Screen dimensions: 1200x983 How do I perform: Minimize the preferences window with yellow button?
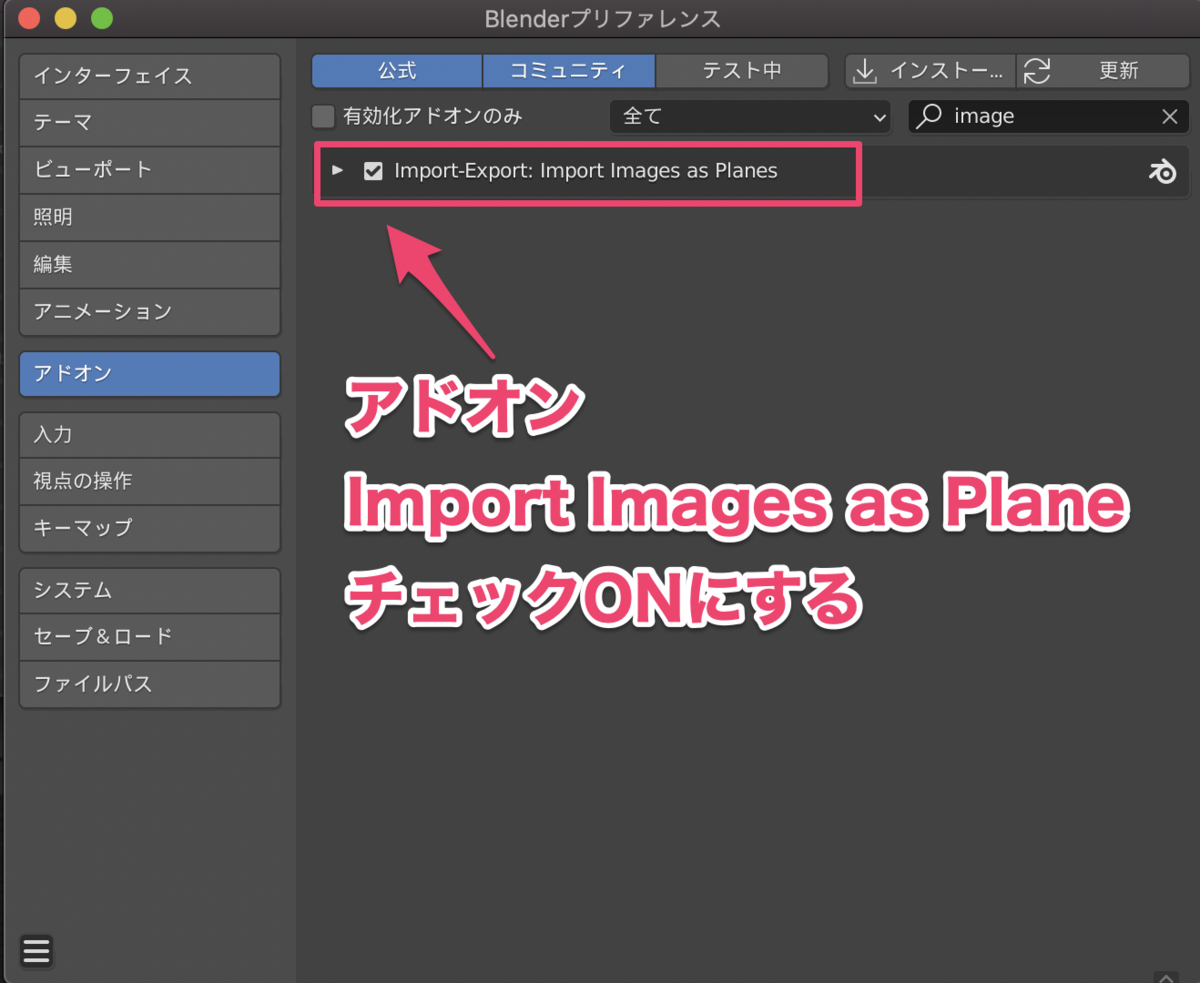click(x=65, y=18)
